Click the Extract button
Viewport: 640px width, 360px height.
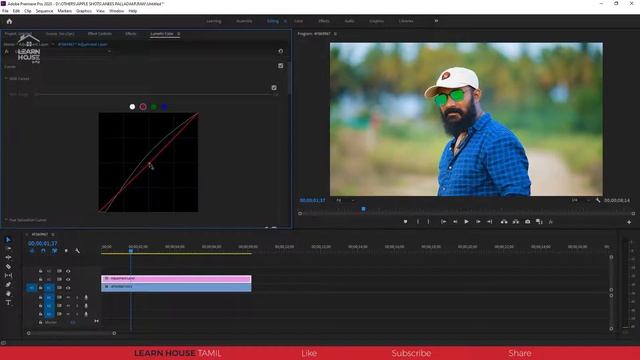pyautogui.click(x=516, y=222)
